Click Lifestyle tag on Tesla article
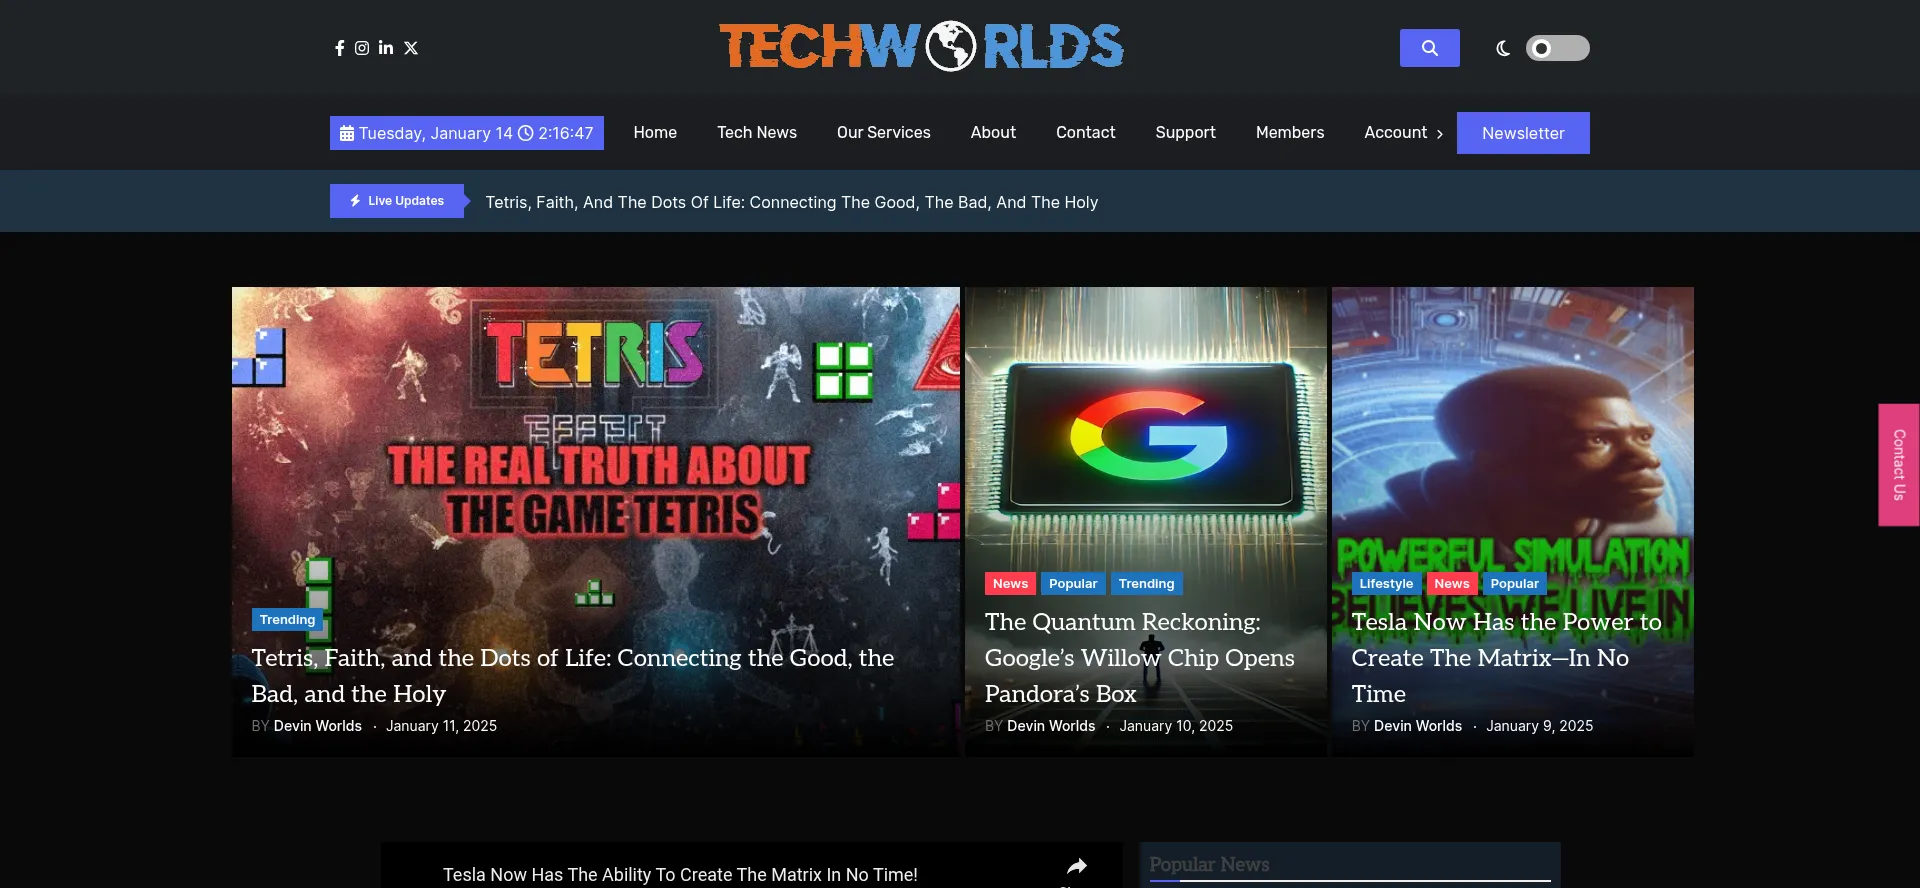The width and height of the screenshot is (1920, 888). (1386, 584)
